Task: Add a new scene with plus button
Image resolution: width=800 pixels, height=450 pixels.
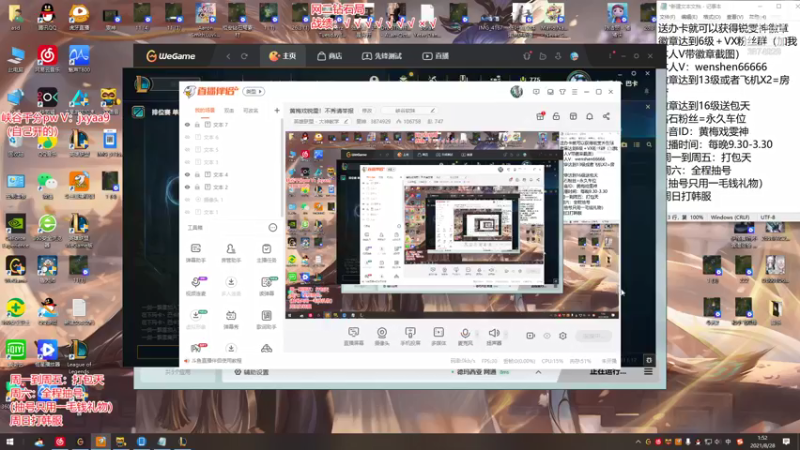Action: 277,110
